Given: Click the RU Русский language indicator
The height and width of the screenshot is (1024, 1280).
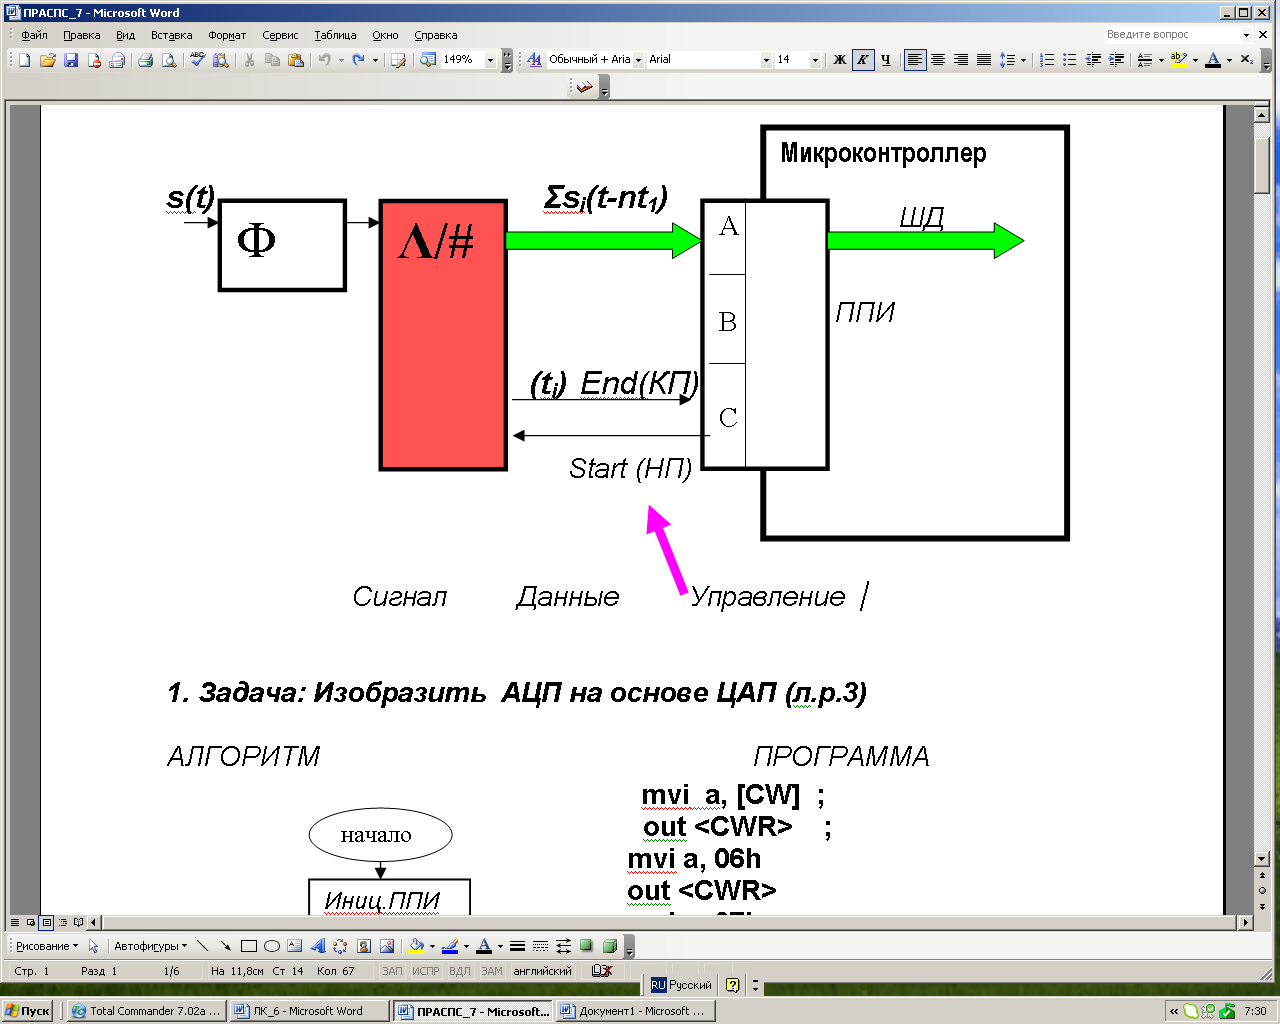Looking at the screenshot, I should click(681, 985).
